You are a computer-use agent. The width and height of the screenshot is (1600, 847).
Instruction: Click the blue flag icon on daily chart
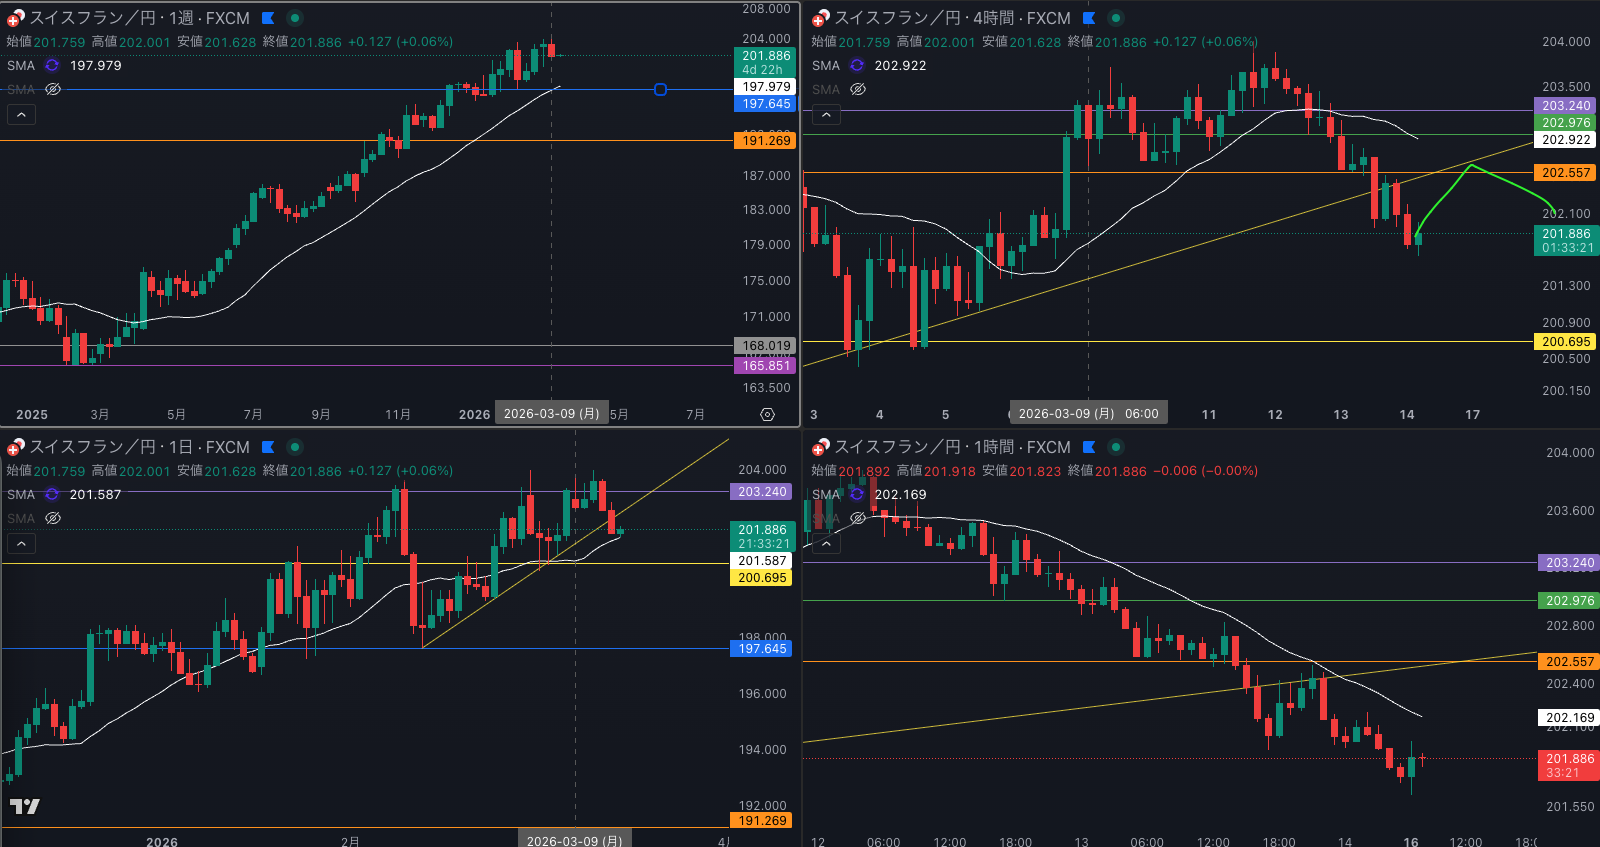[x=268, y=447]
